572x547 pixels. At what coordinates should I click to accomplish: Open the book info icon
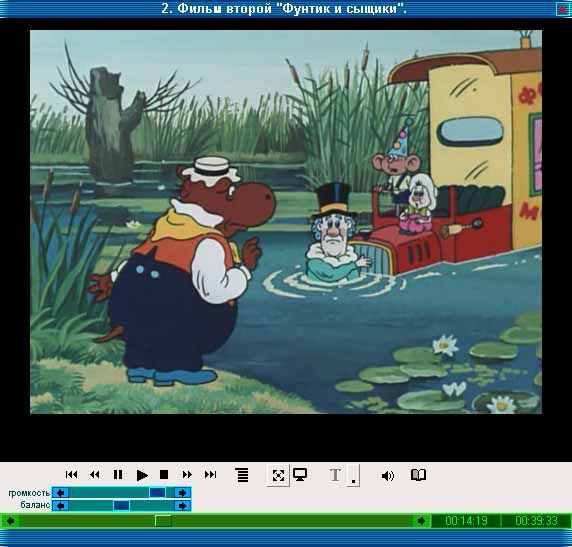[x=418, y=475]
